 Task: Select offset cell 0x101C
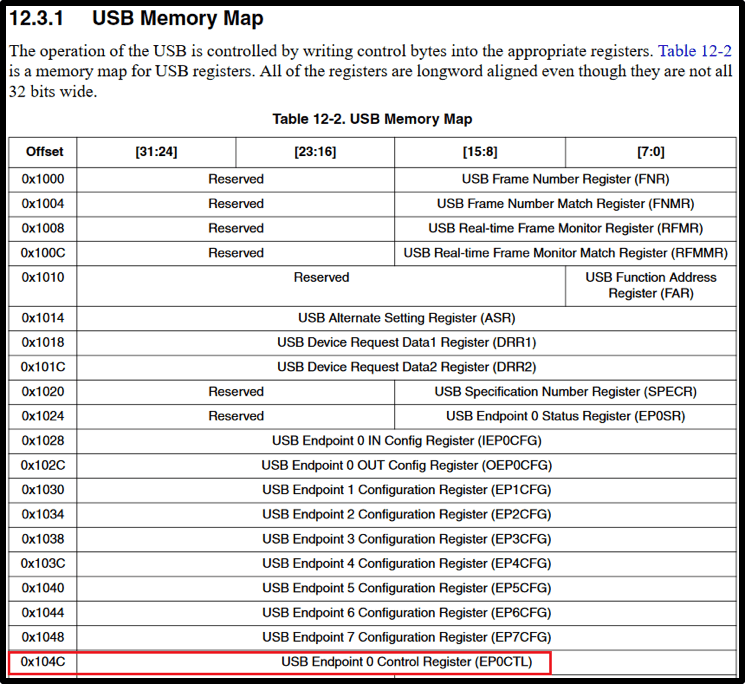(43, 367)
